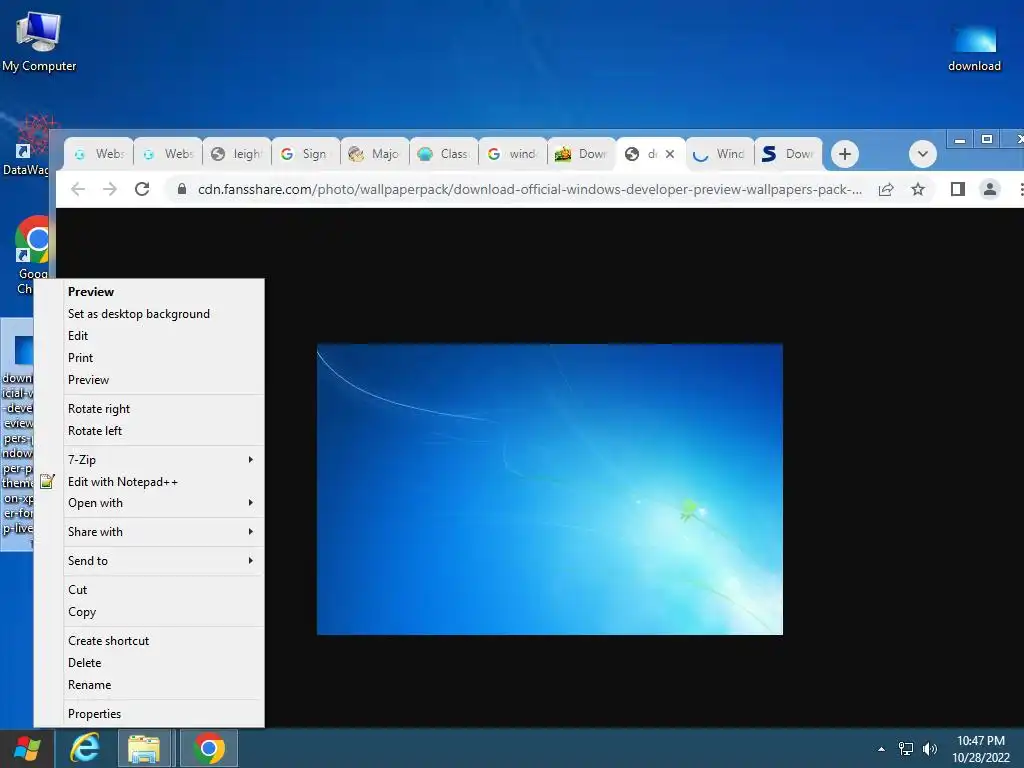Image resolution: width=1024 pixels, height=768 pixels.
Task: Open a new Chrome tab
Action: (844, 154)
